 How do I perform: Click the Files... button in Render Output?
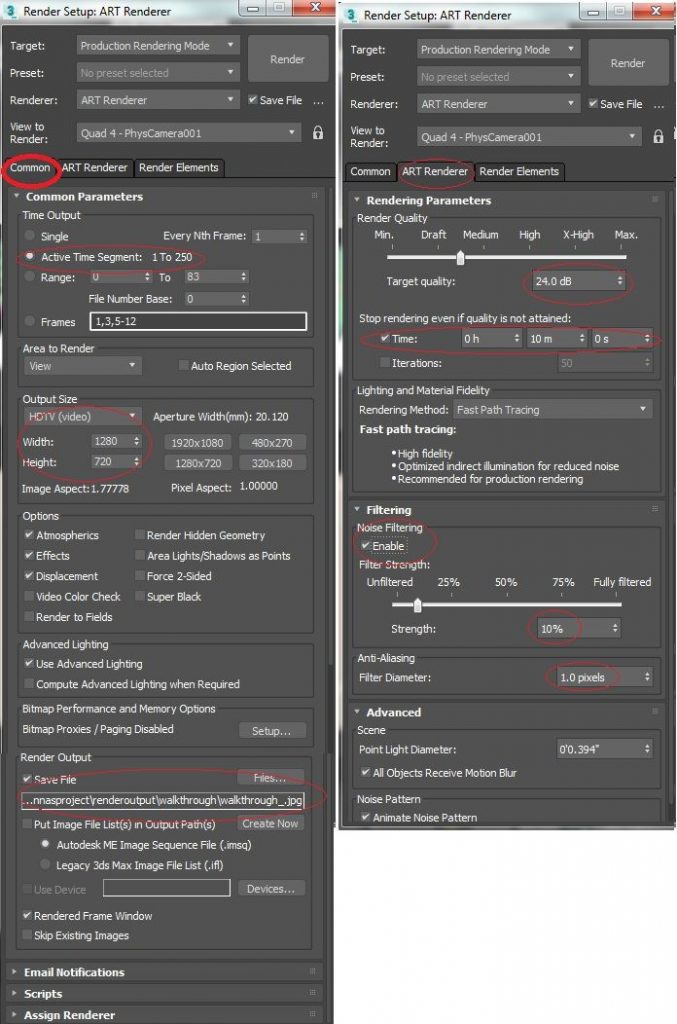271,777
